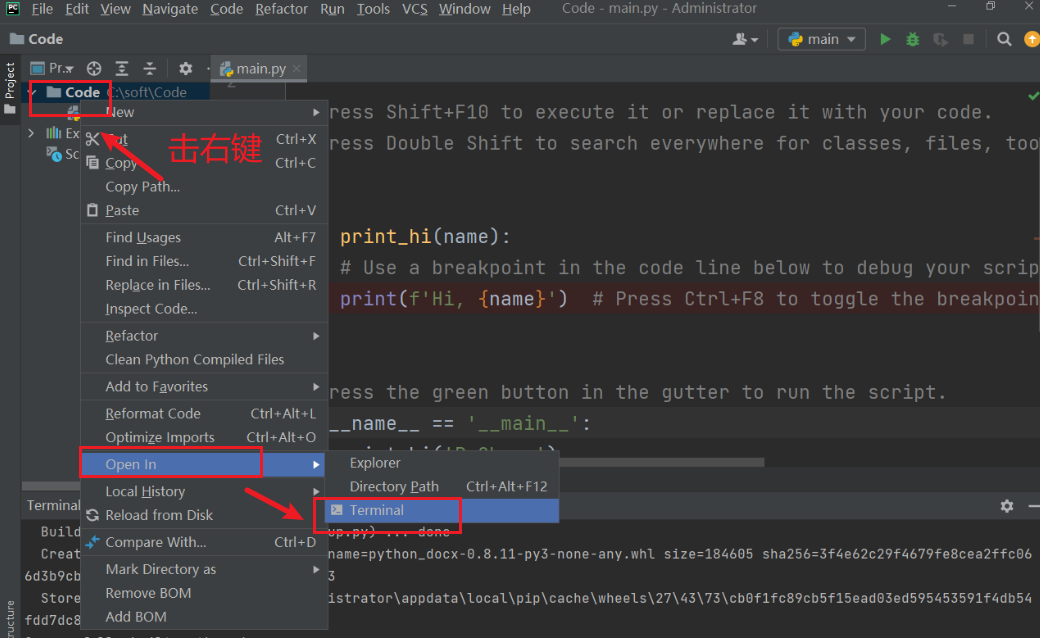Open the main run configuration dropdown
The height and width of the screenshot is (638, 1040).
click(822, 39)
